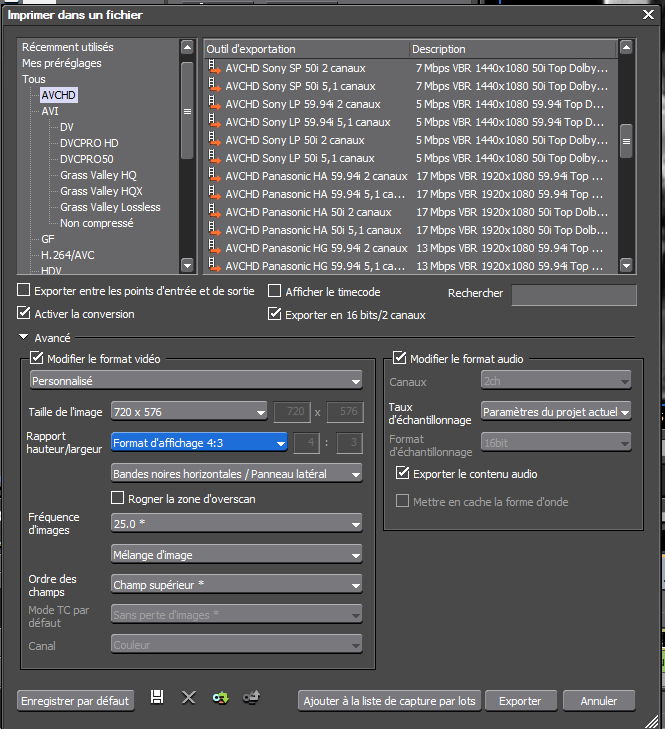Collapse the Avancé section
This screenshot has width=665, height=729.
pos(23,337)
